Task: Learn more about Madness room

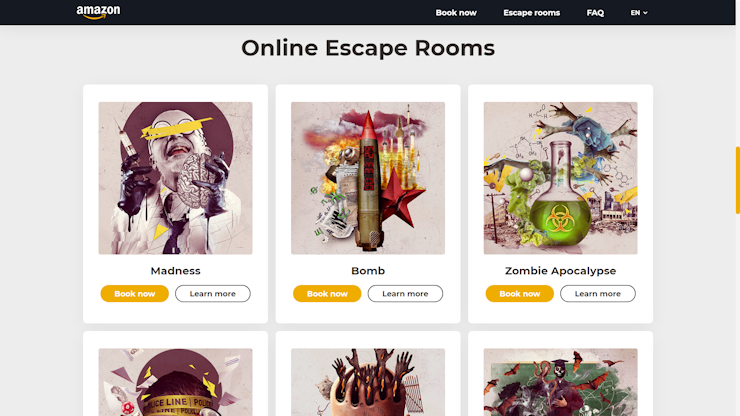Action: click(x=213, y=294)
